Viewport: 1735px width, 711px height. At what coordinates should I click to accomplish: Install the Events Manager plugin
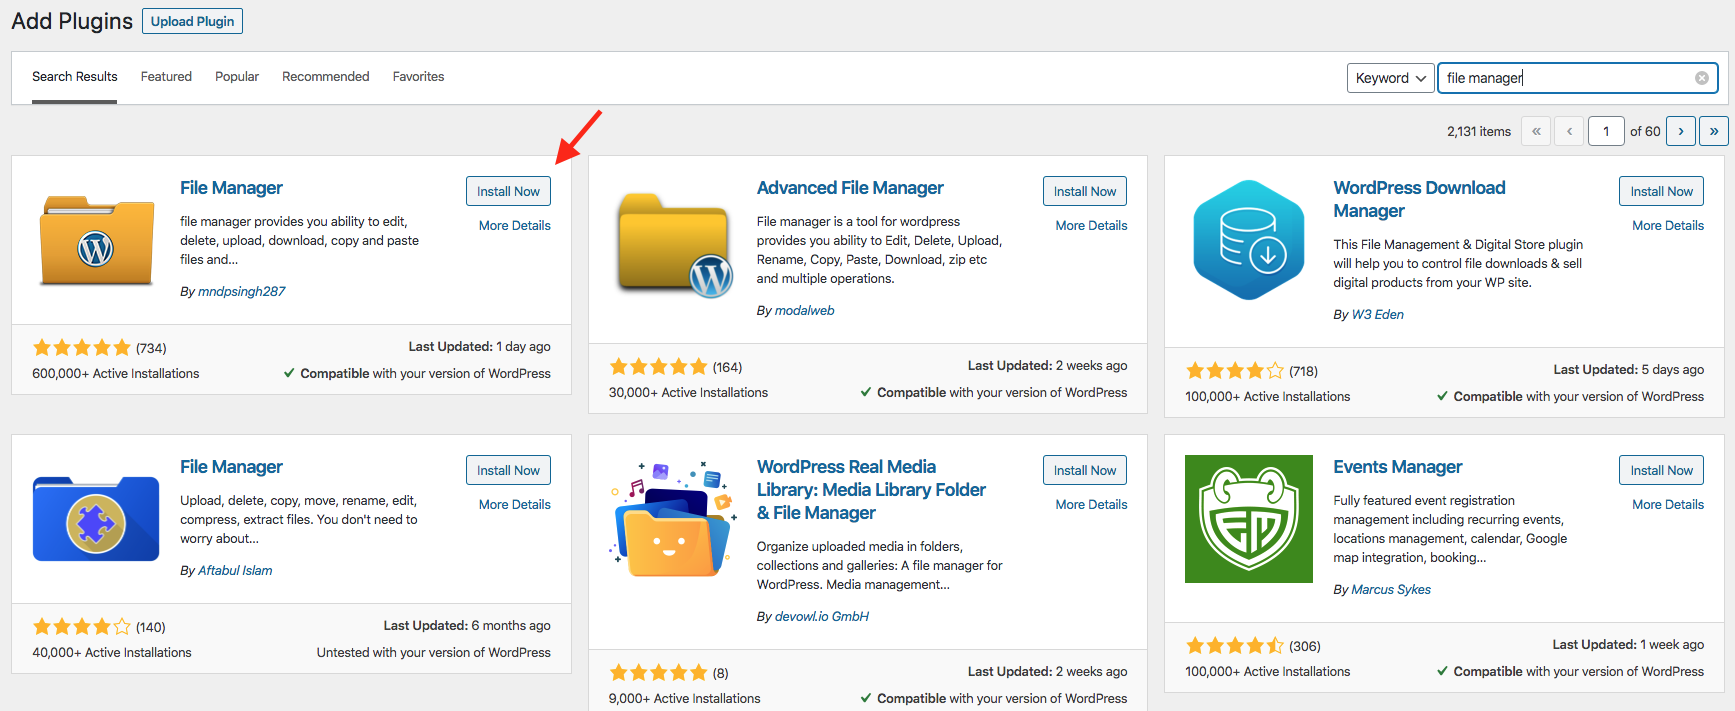click(1662, 470)
